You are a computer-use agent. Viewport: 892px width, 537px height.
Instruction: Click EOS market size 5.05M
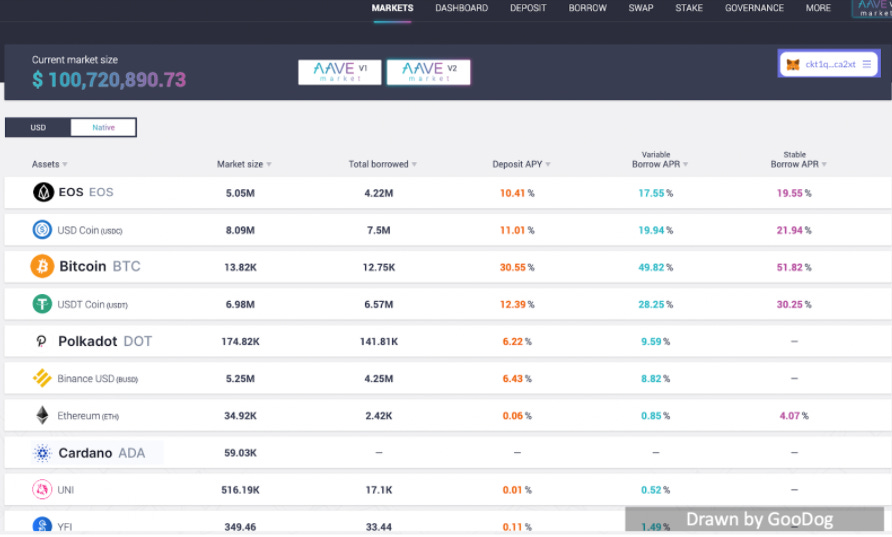point(240,193)
